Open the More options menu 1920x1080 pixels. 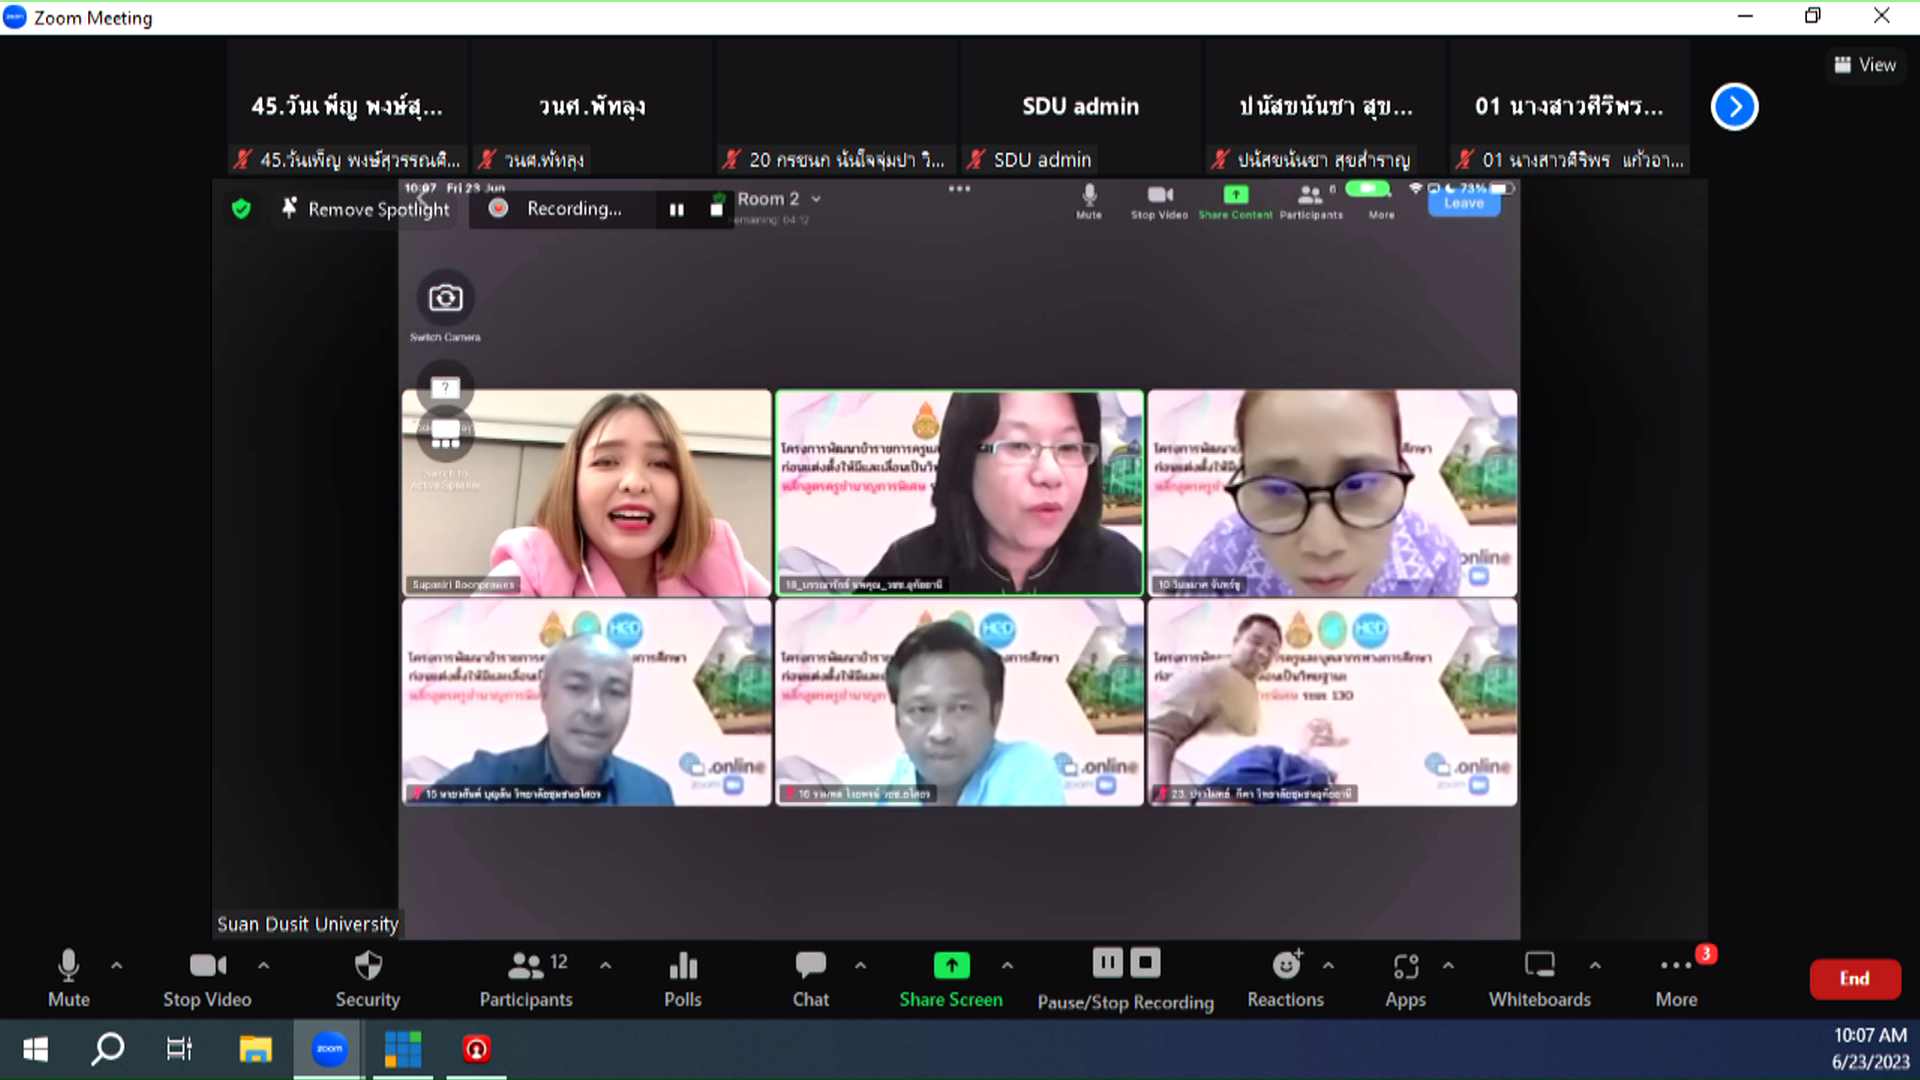tap(1676, 978)
